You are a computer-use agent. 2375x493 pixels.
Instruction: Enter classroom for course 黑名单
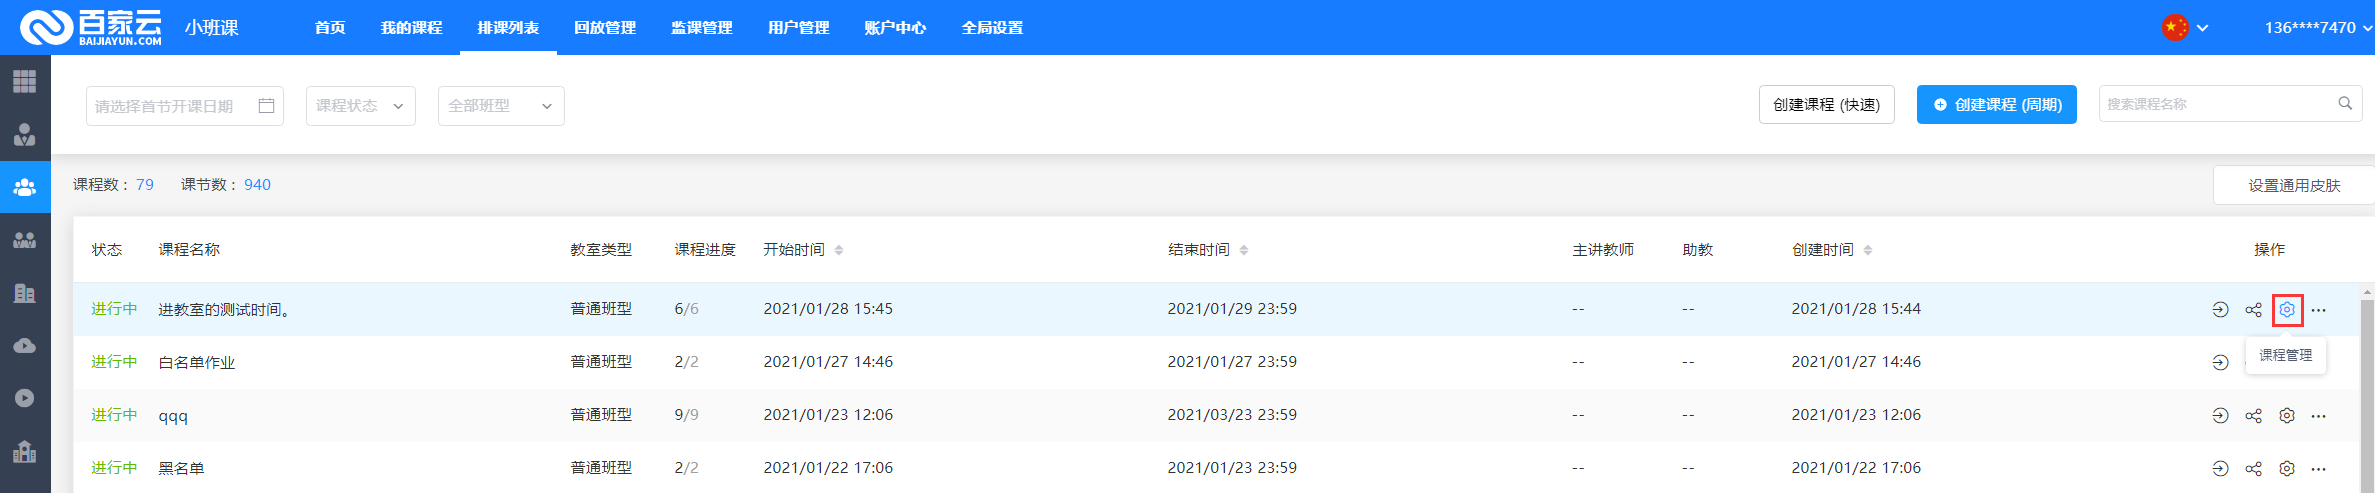(x=2220, y=468)
